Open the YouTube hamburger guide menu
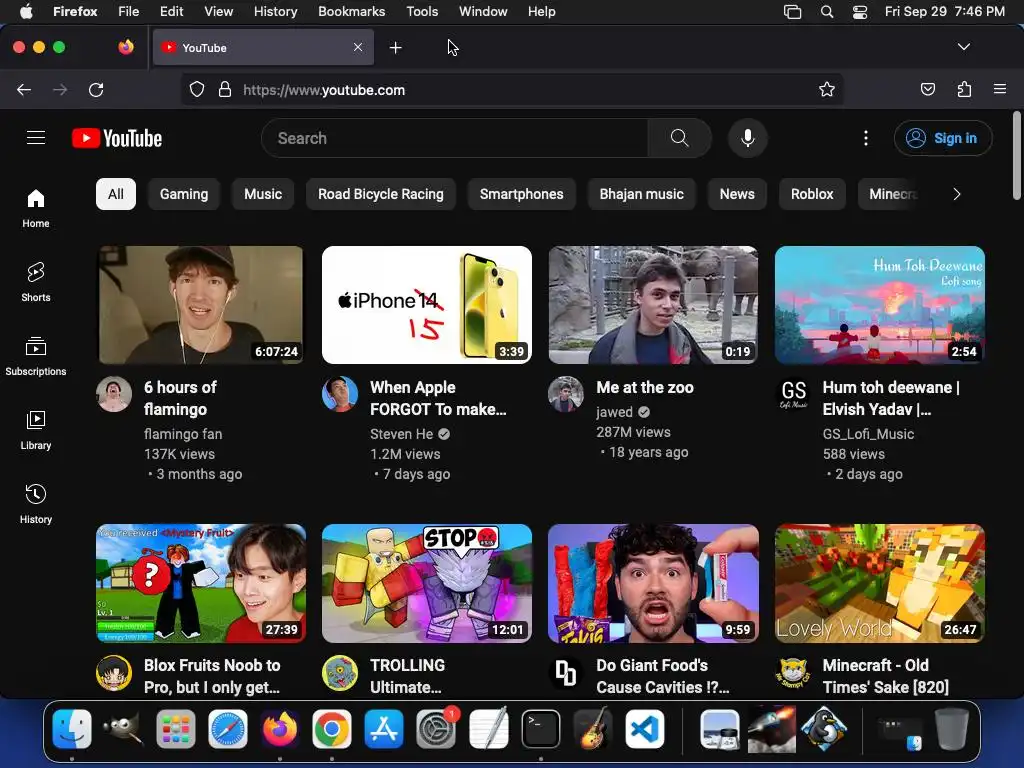Viewport: 1024px width, 768px height. tap(36, 138)
